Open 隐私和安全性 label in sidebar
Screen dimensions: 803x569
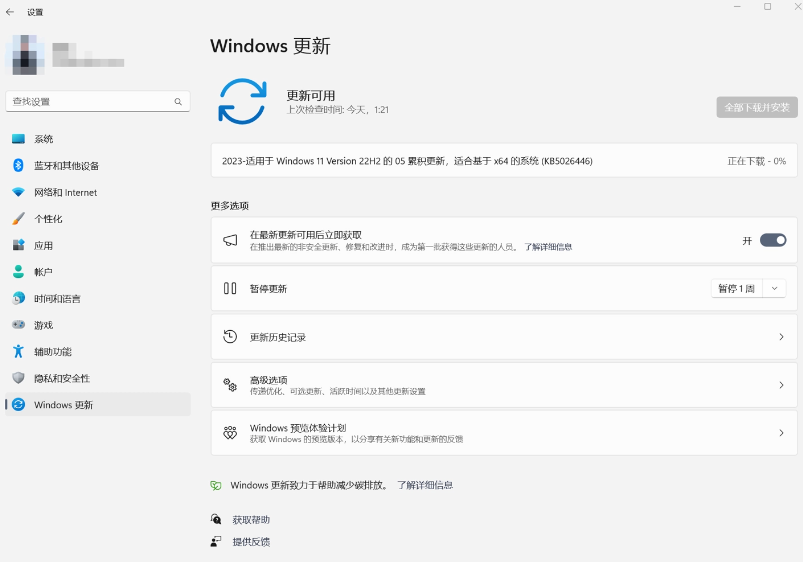pyautogui.click(x=62, y=378)
